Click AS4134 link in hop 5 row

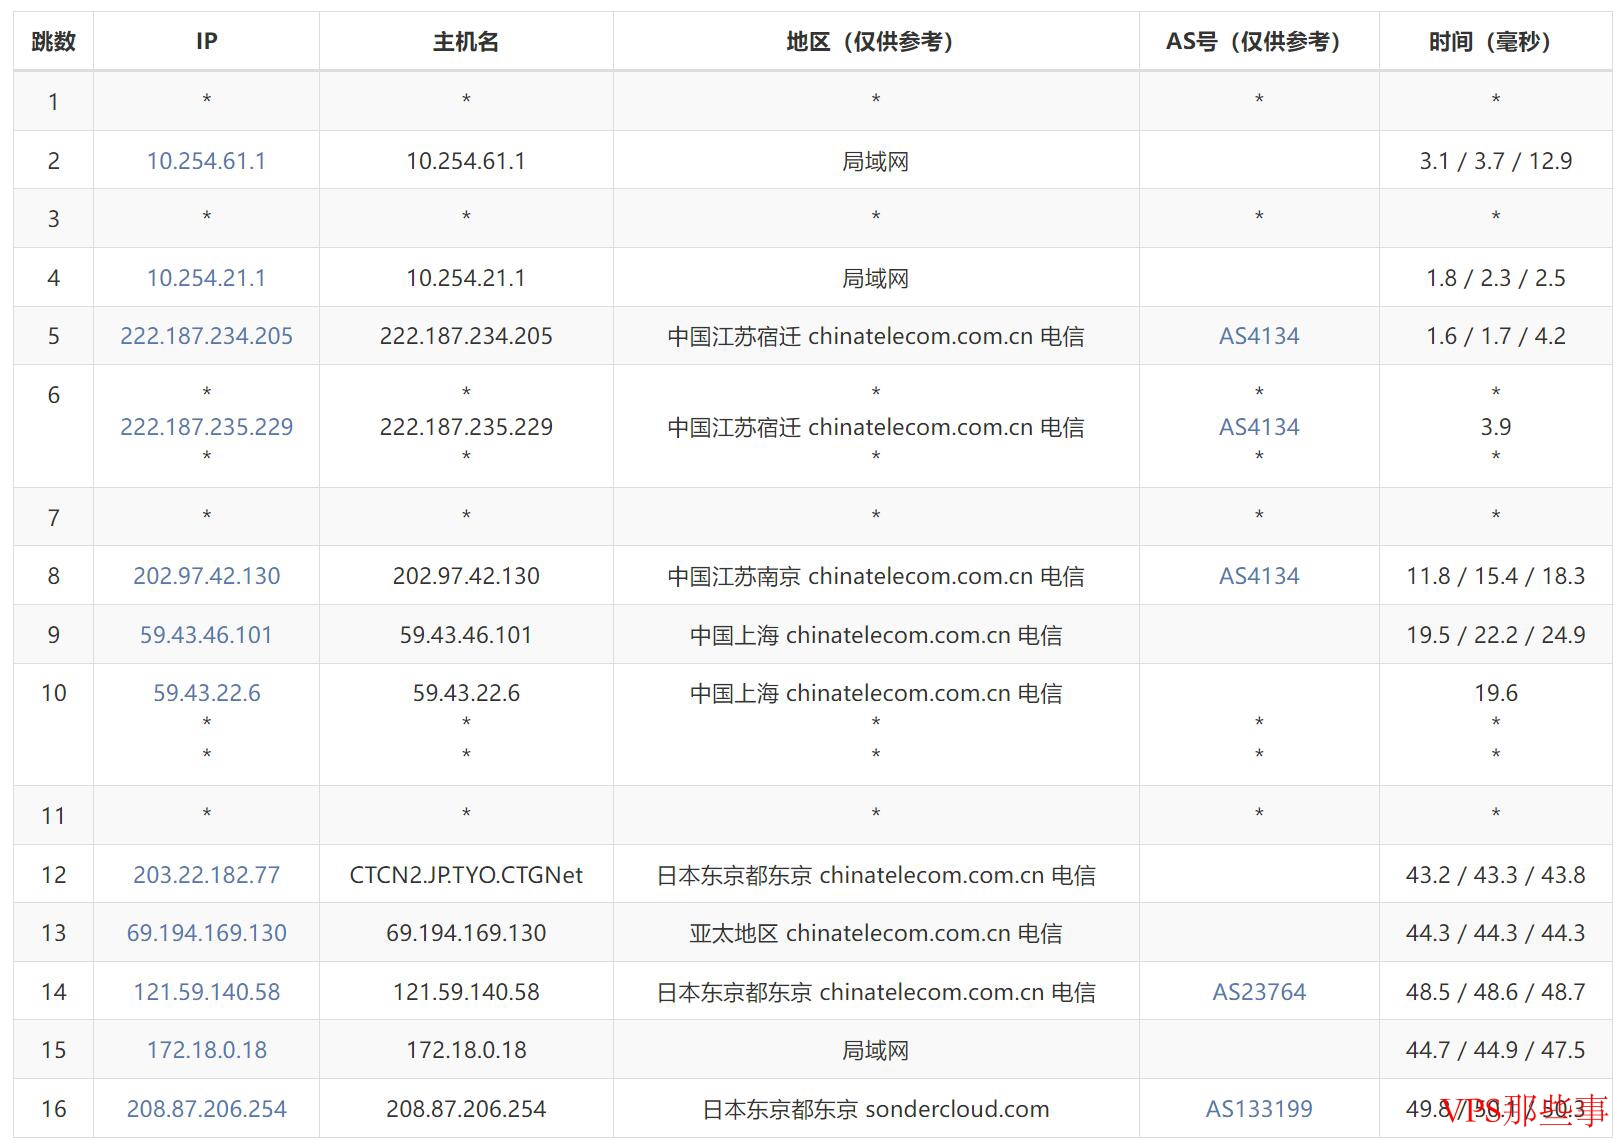pyautogui.click(x=1259, y=336)
